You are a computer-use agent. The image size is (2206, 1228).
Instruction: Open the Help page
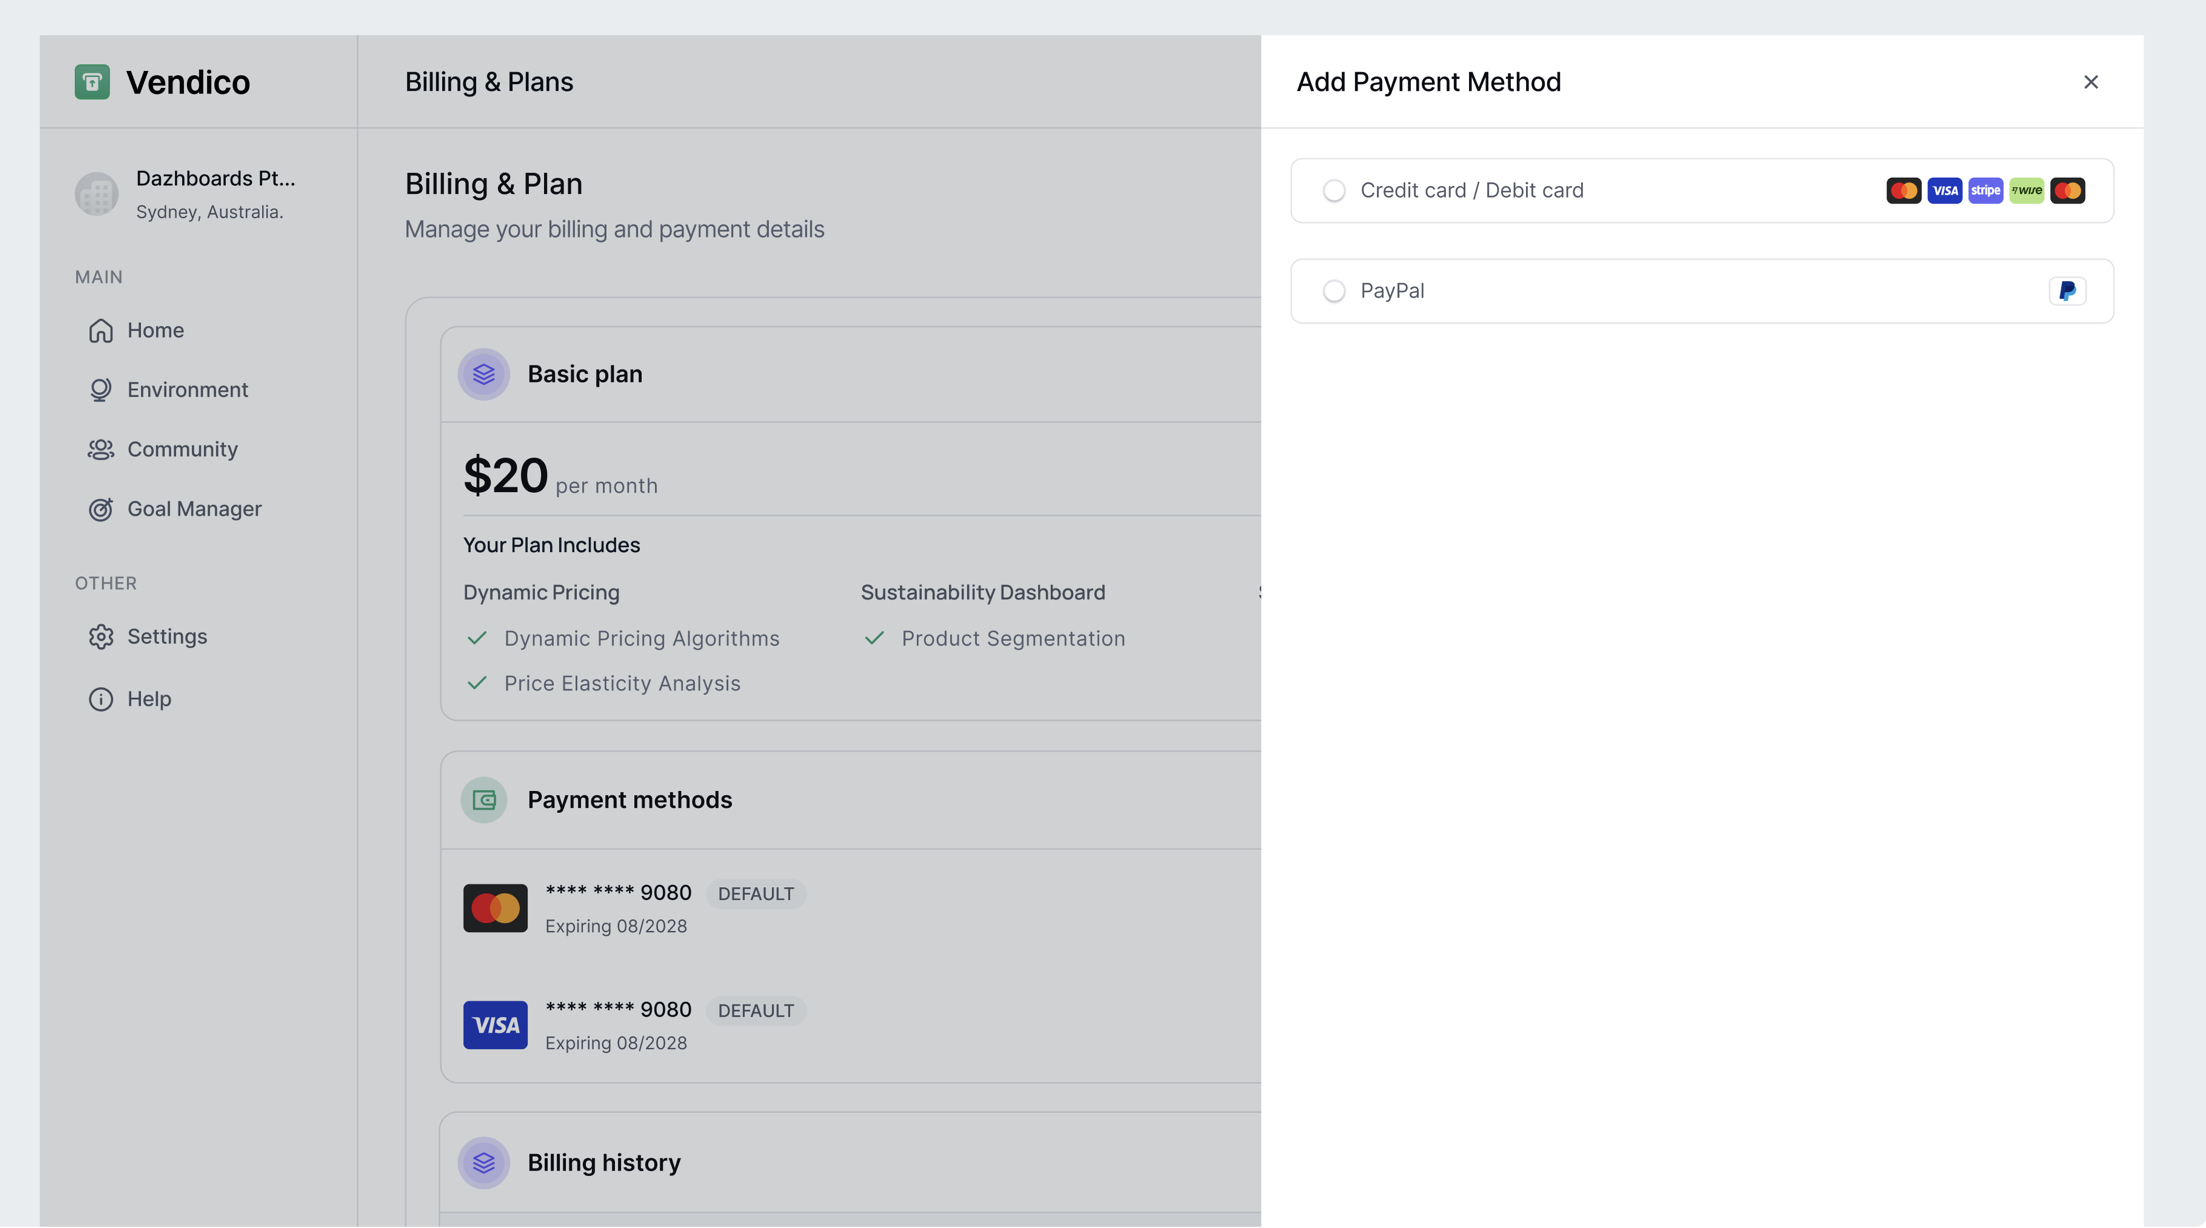coord(149,699)
